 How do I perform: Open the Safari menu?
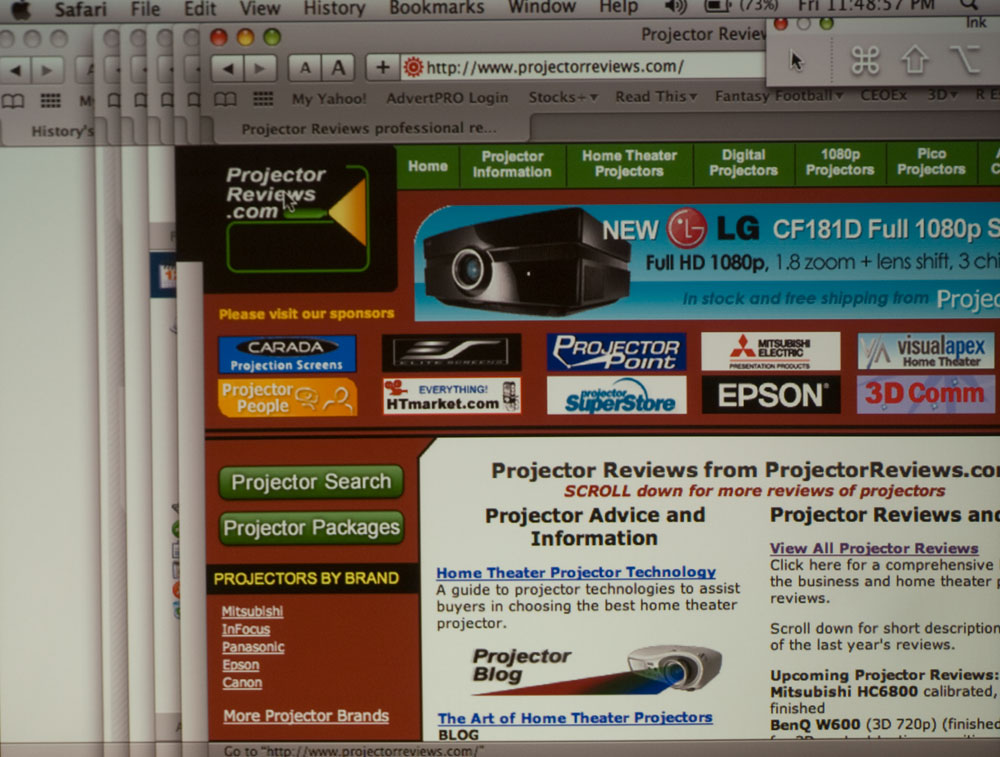coord(80,10)
